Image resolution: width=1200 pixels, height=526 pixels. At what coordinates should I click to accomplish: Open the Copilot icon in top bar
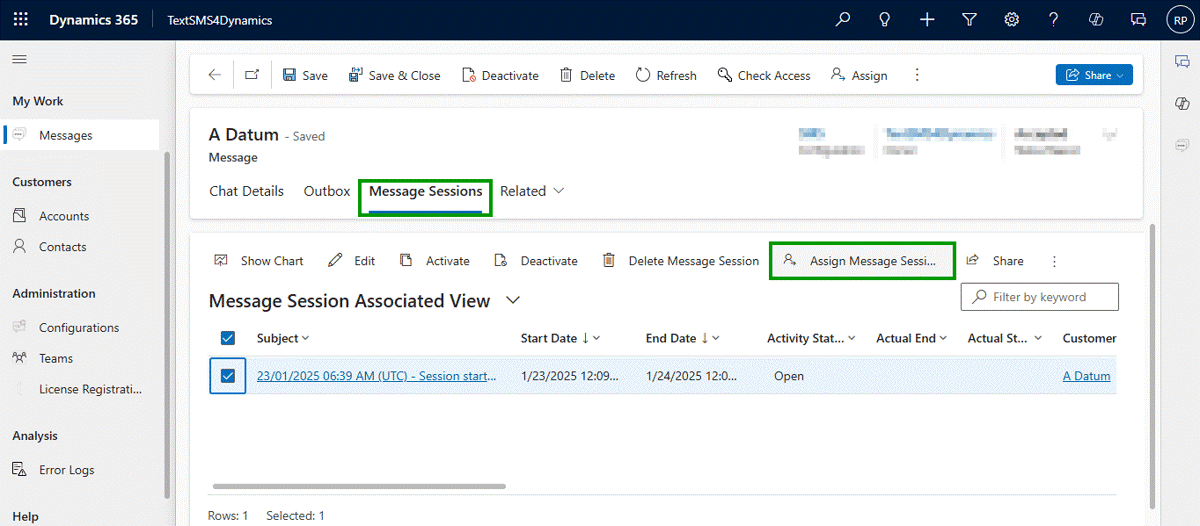pyautogui.click(x=1095, y=20)
